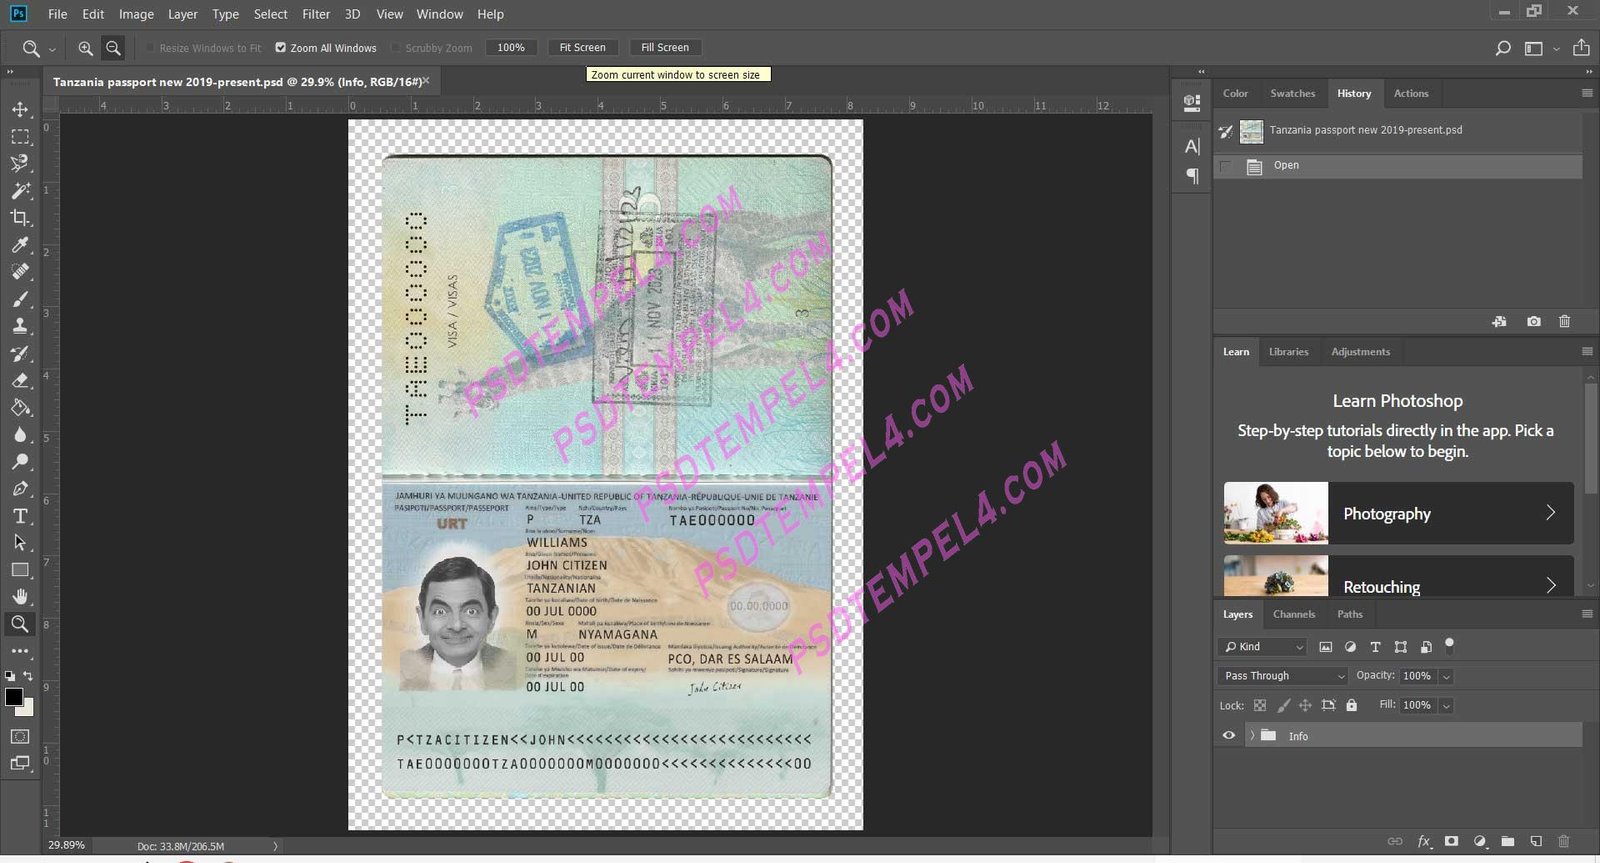Expand status bar info arrow
Screen dimensions: 1600x863
tap(276, 846)
